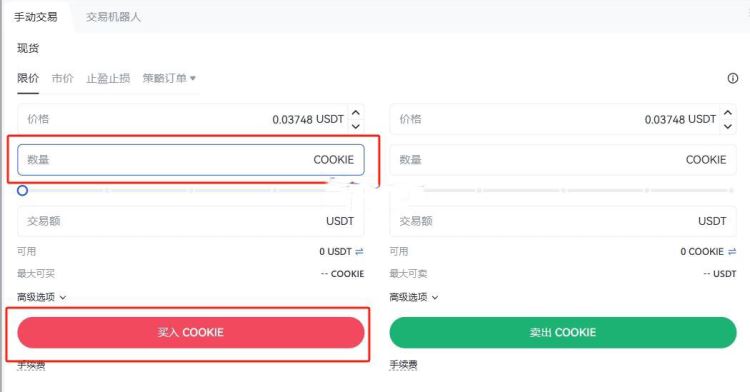Click transfer icon next to 0 USDT

(x=359, y=251)
